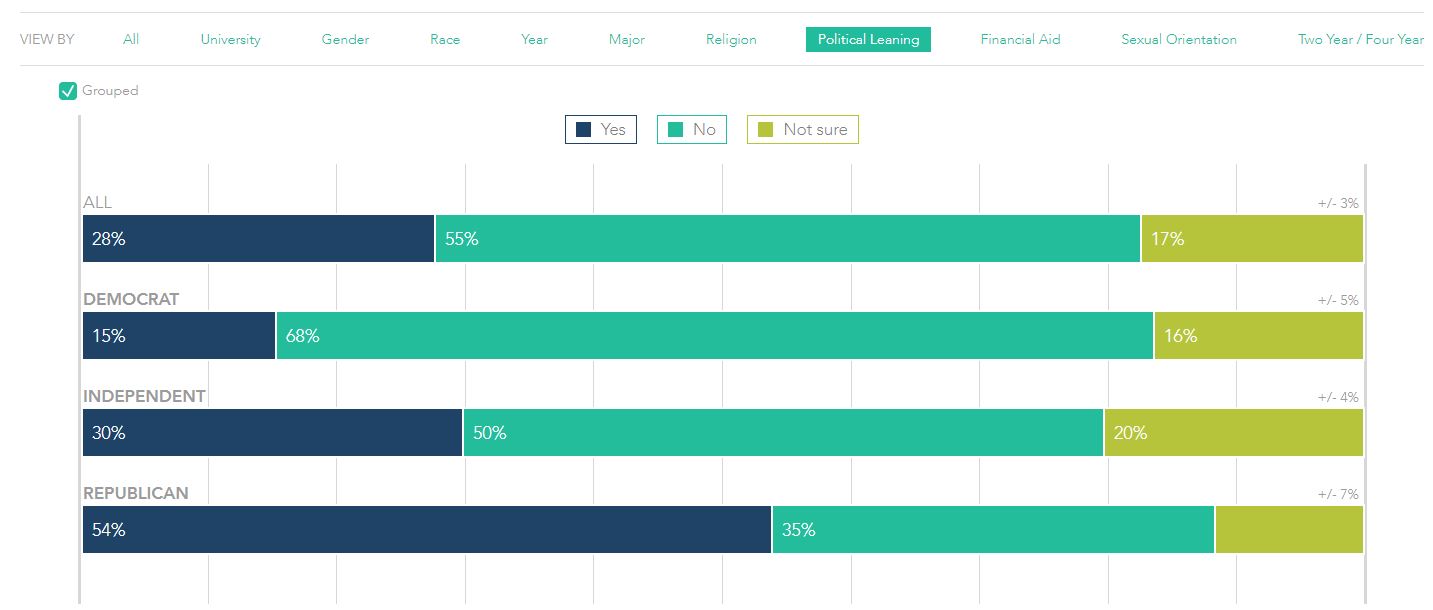Screen dimensions: 1433x610
Task: View results by Gender
Action: [x=345, y=40]
